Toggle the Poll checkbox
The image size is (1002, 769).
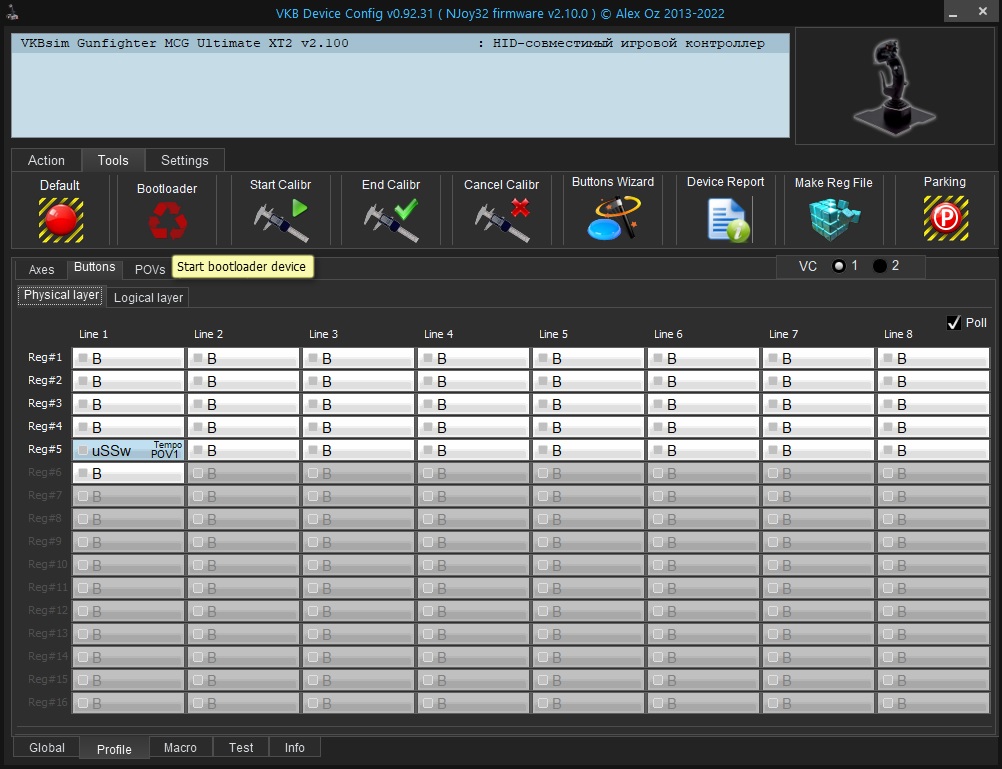click(x=953, y=323)
